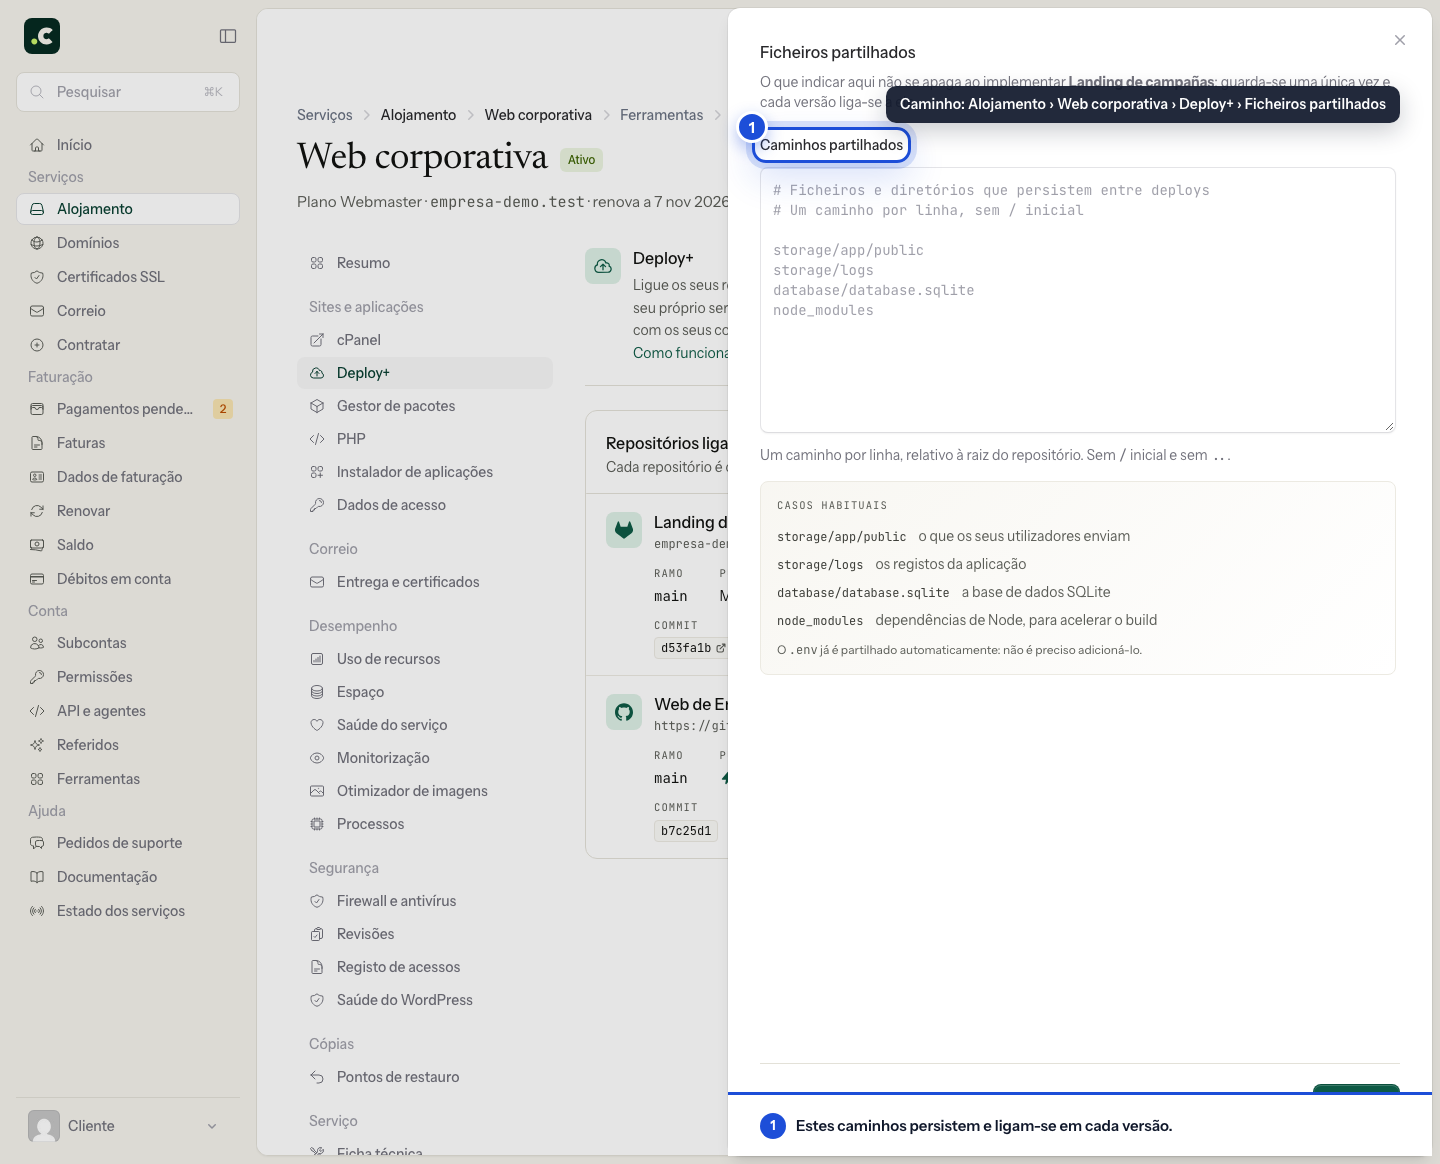
Task: Open Pontos de restauro section
Action: tap(425, 1077)
